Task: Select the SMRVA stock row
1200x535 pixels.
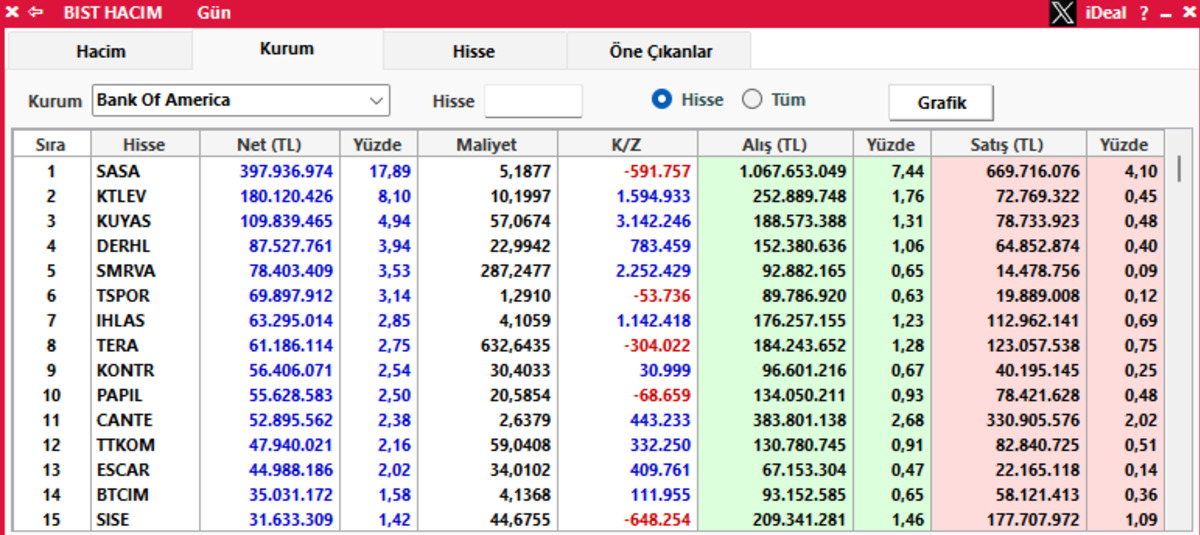Action: [x=589, y=271]
